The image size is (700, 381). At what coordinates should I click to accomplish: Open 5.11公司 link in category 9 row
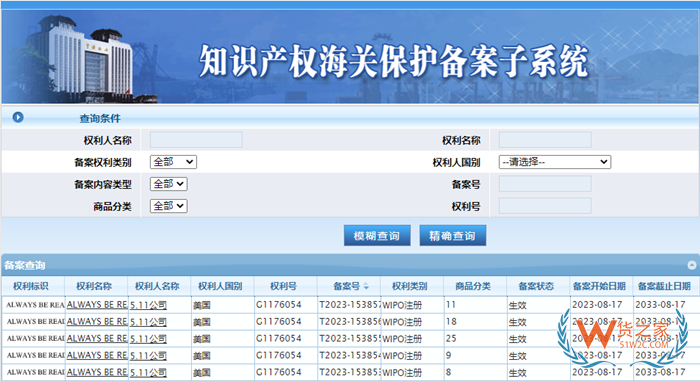tap(148, 356)
